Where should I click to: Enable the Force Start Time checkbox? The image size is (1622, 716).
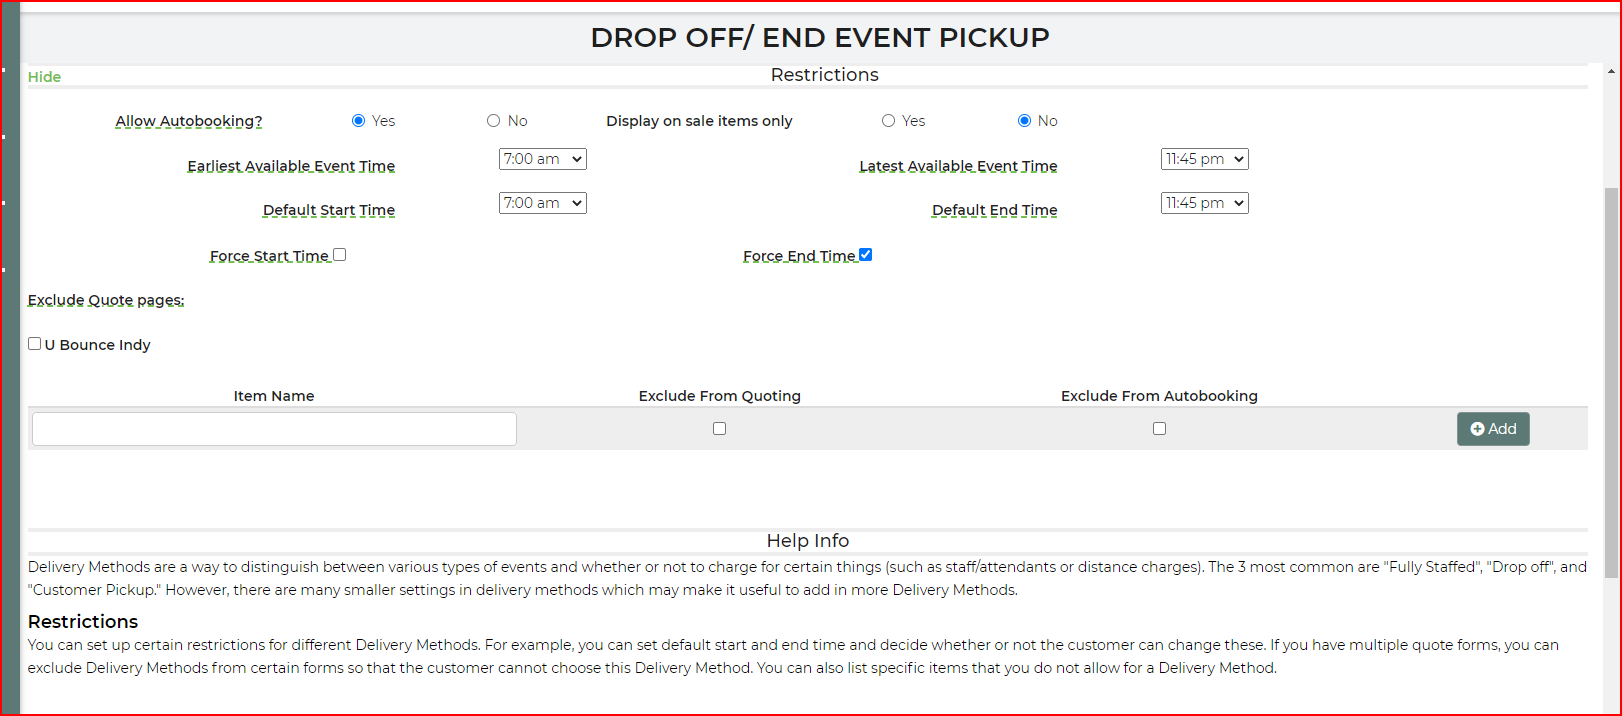[340, 255]
